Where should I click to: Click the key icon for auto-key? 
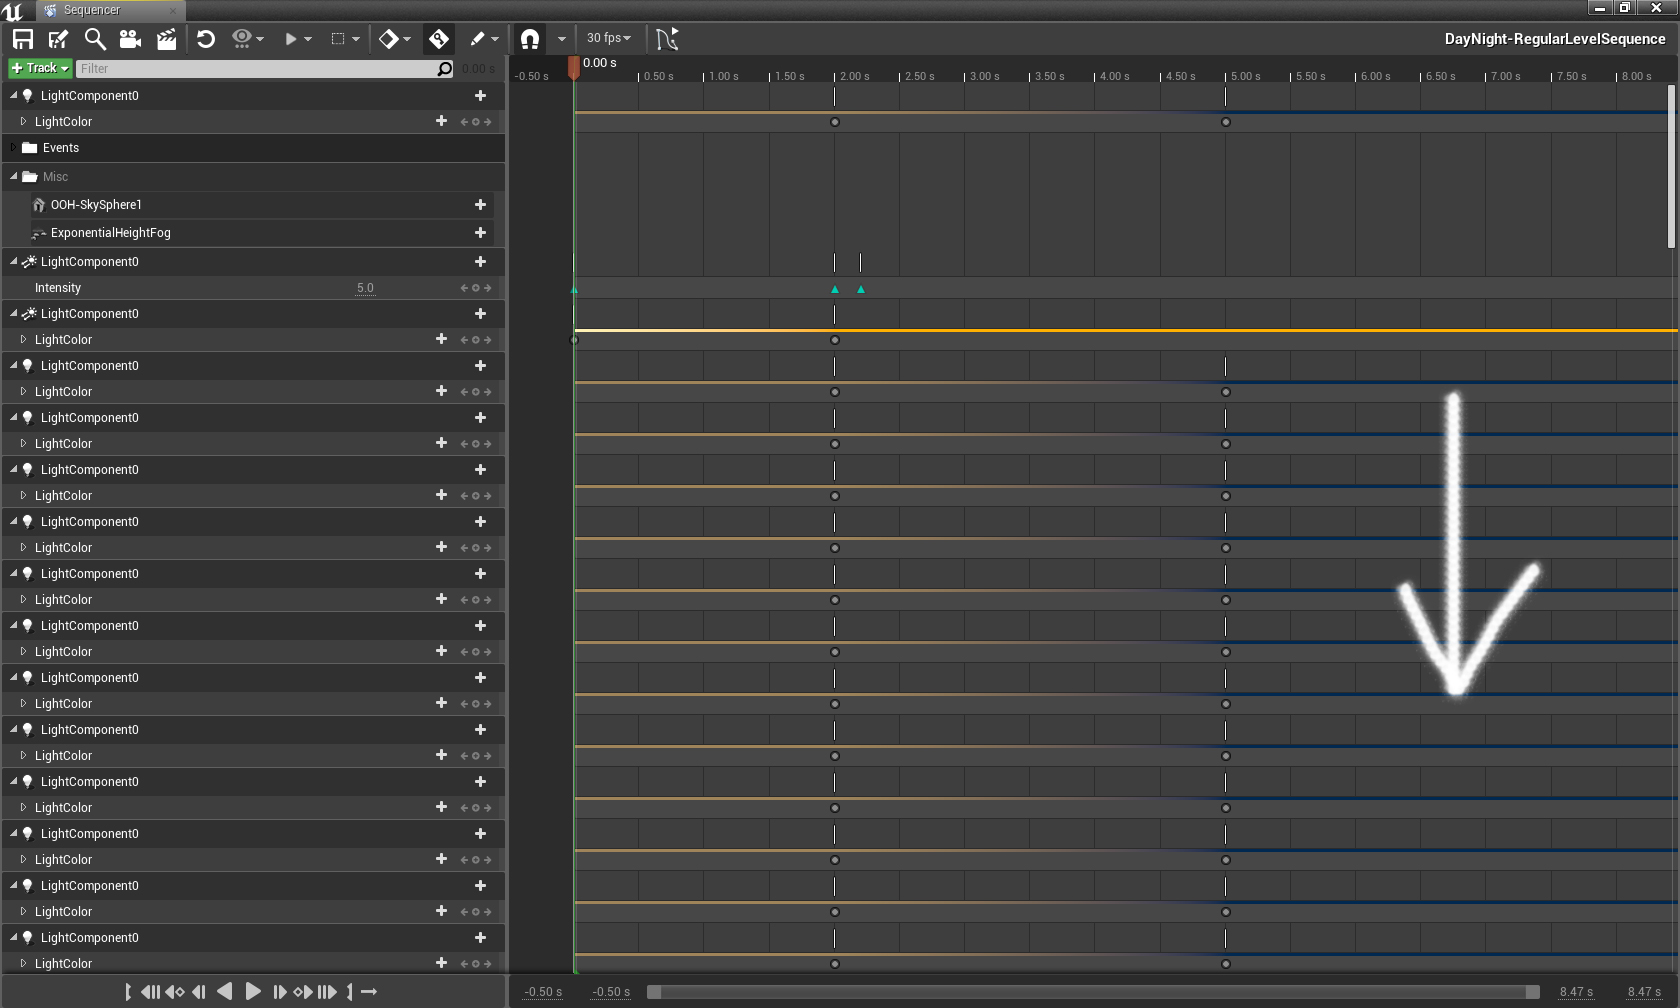click(x=439, y=39)
